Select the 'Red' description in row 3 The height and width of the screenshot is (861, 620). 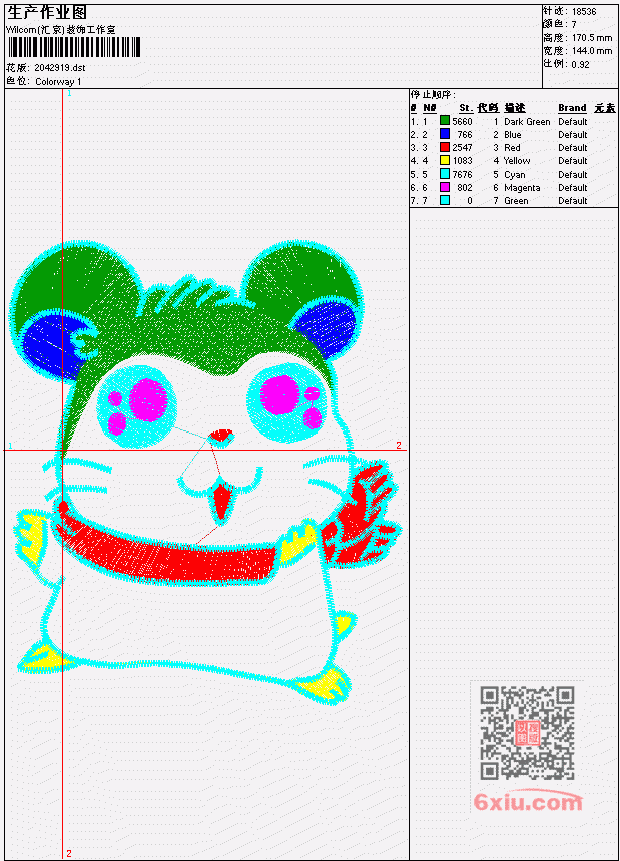(x=512, y=148)
